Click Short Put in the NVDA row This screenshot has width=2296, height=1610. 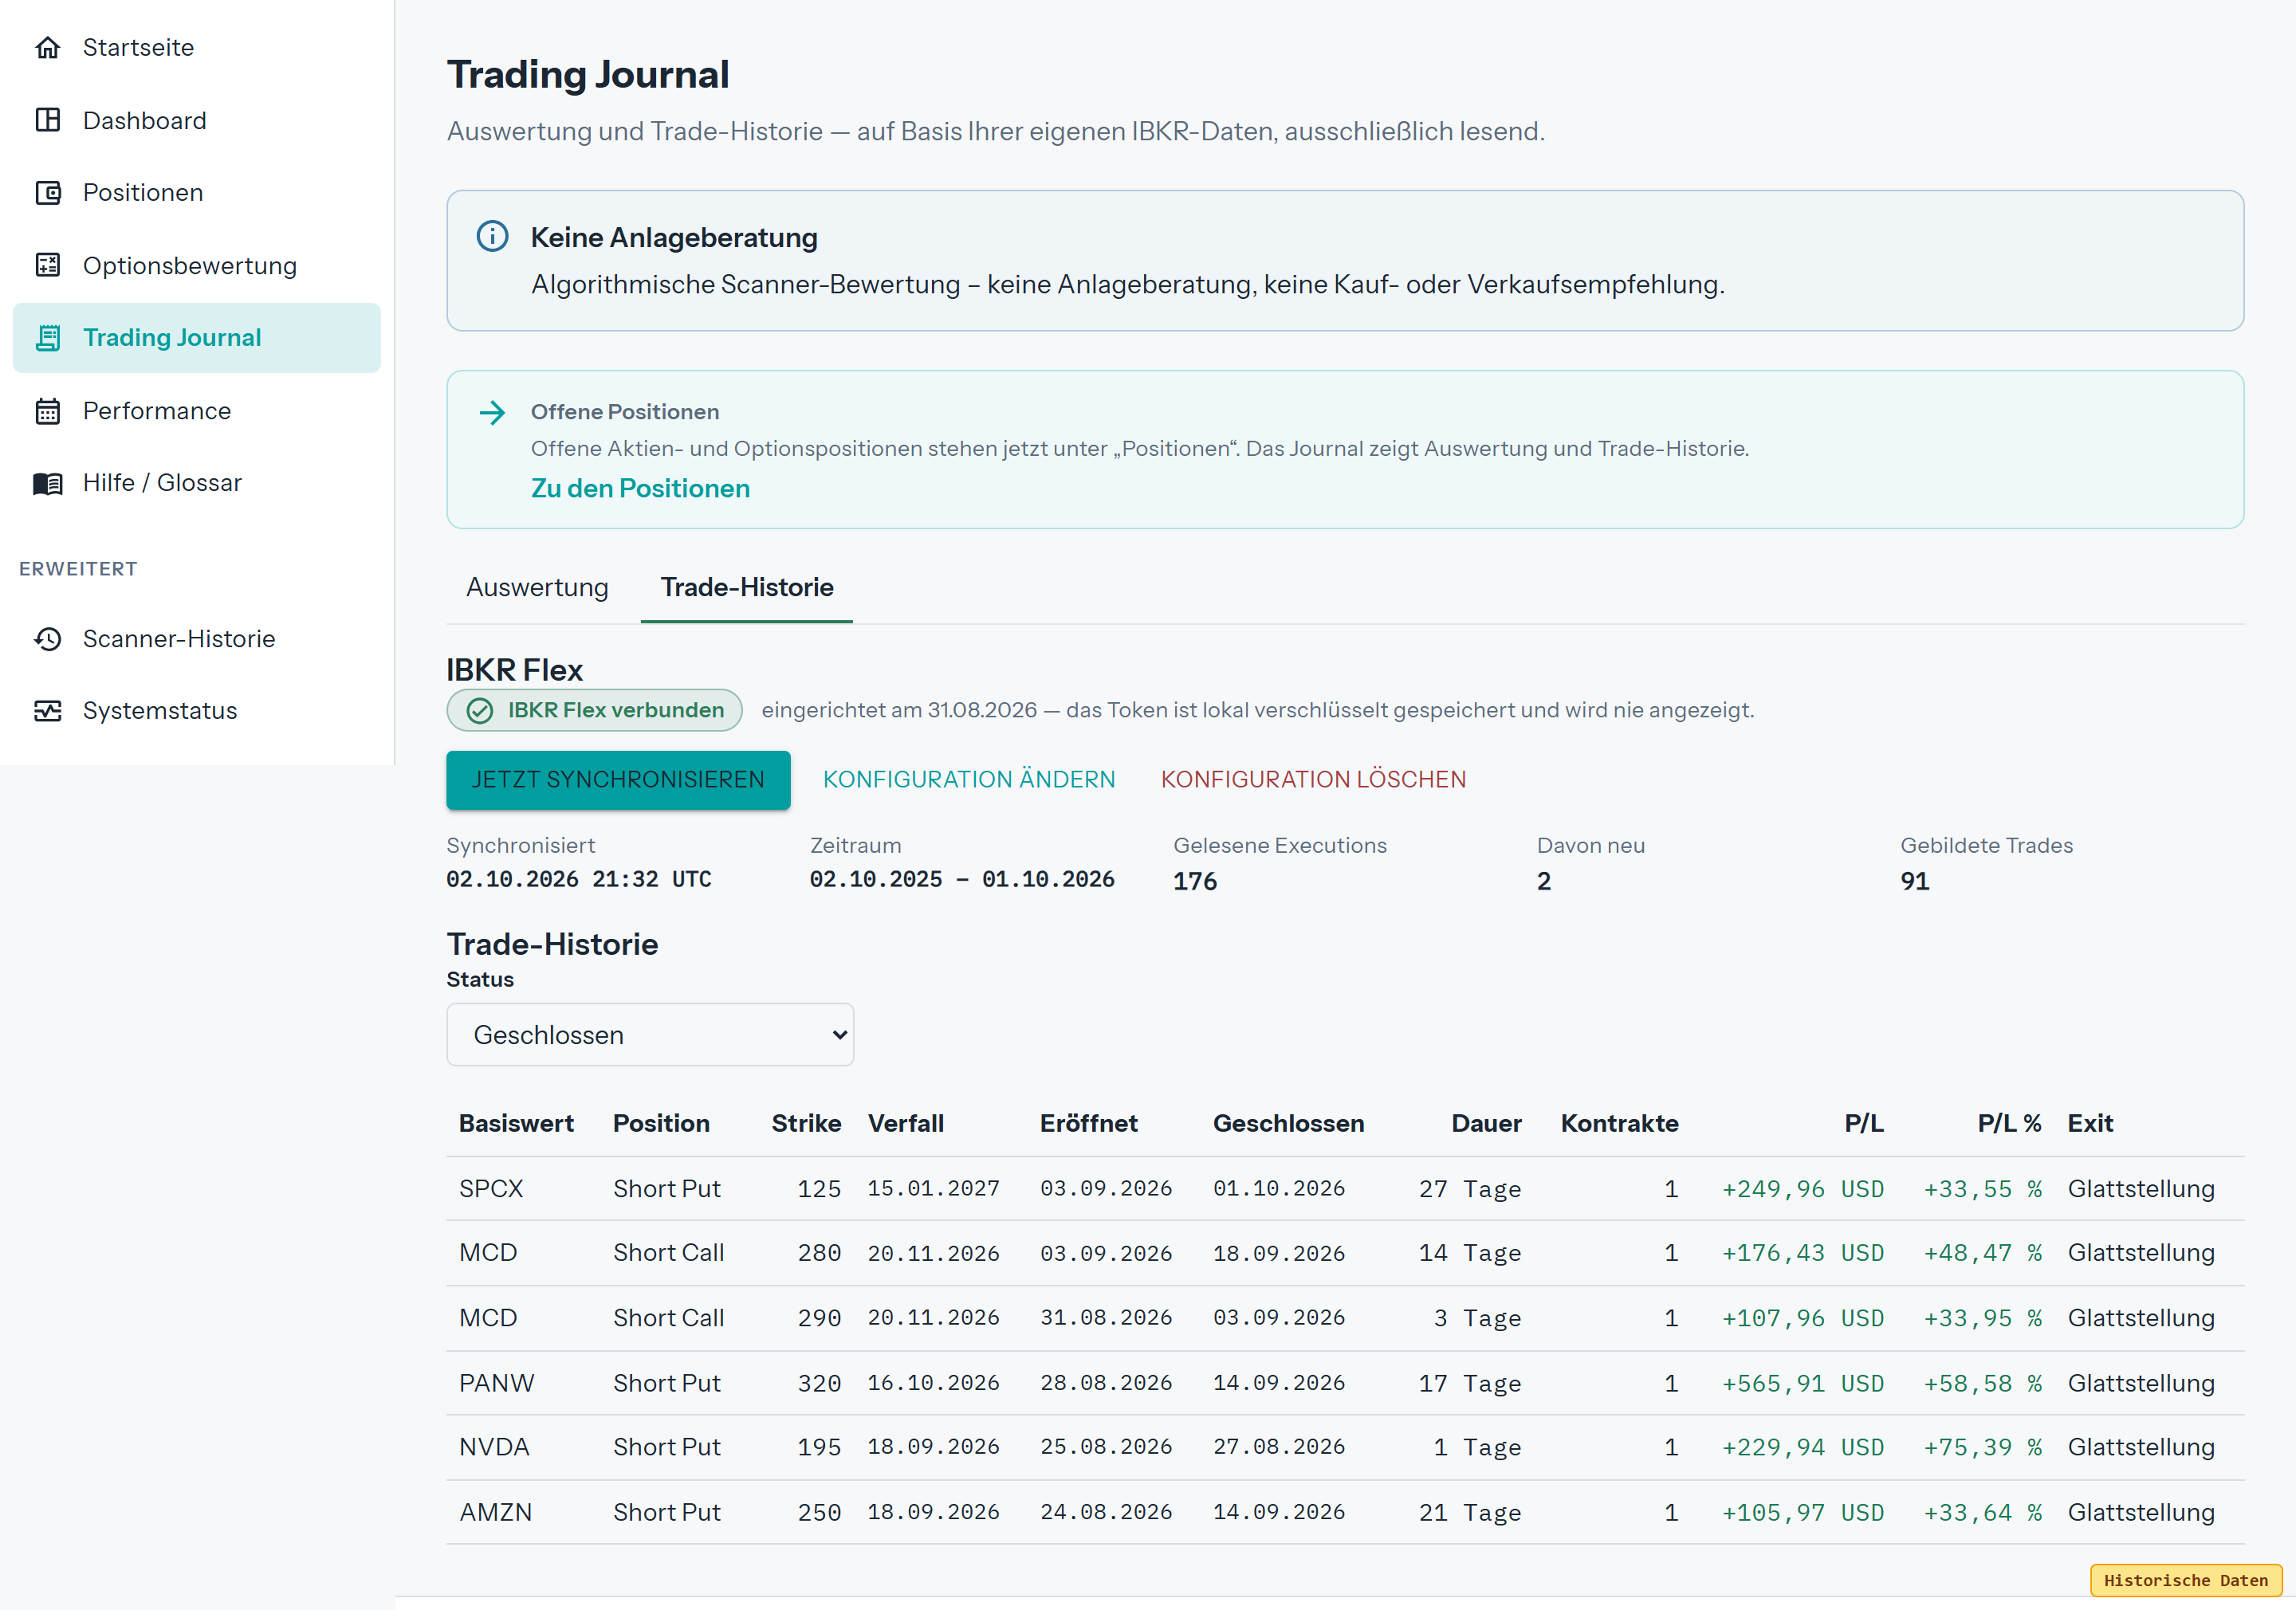click(666, 1447)
